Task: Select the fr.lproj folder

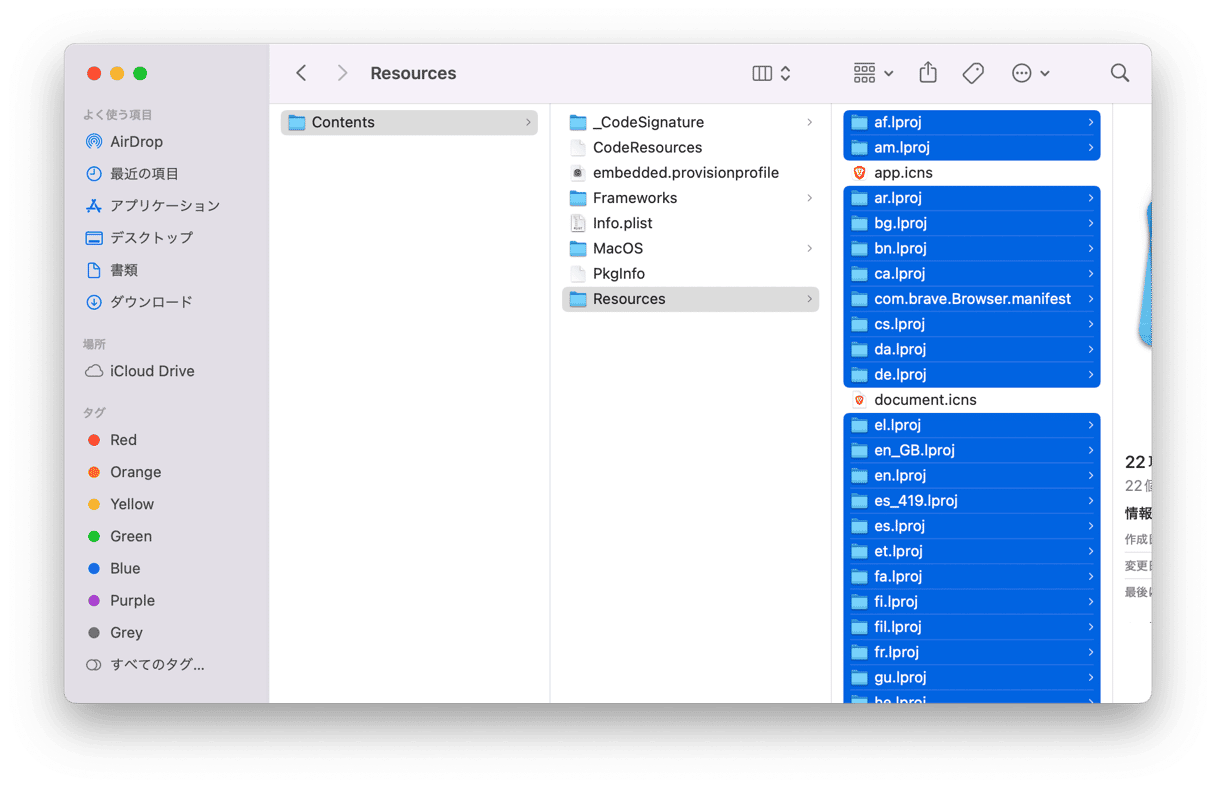Action: [972, 652]
